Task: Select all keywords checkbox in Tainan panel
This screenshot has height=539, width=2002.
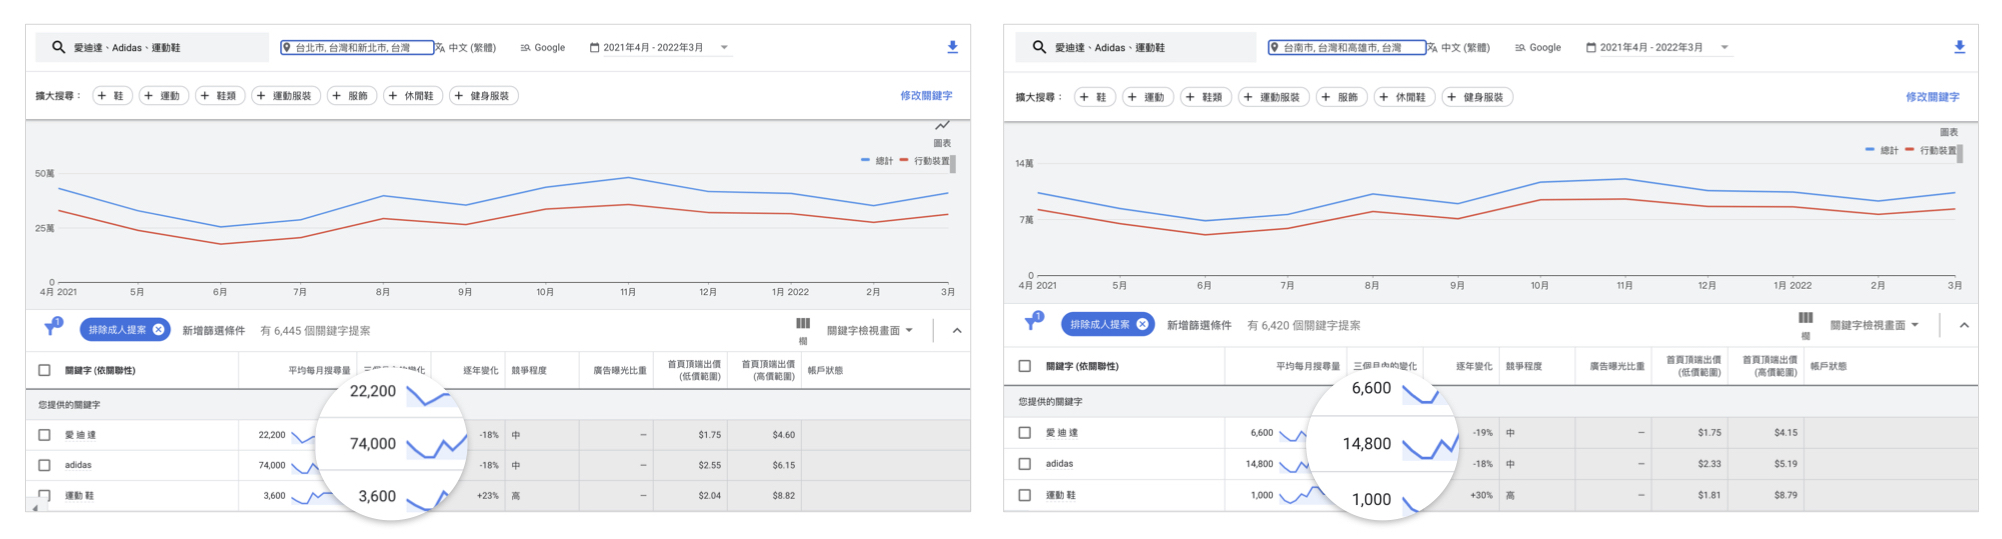Action: pos(1024,366)
